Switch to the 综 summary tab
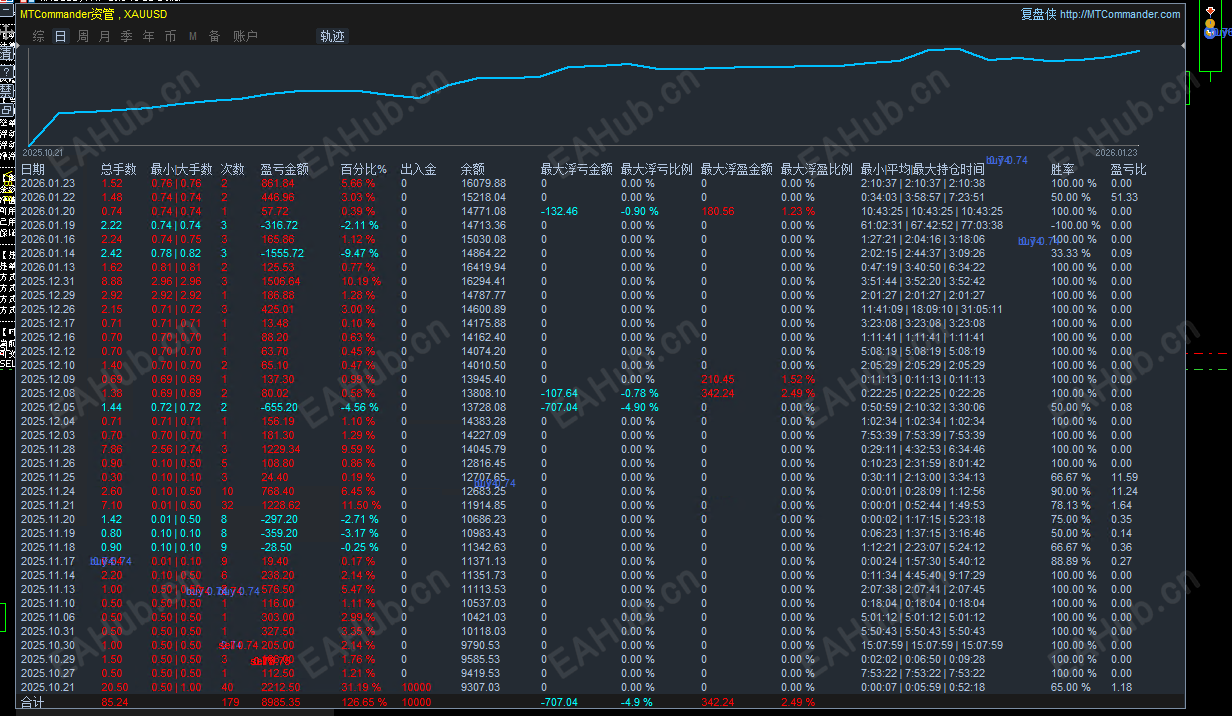Screen dimensions: 1232x716 tap(37, 35)
